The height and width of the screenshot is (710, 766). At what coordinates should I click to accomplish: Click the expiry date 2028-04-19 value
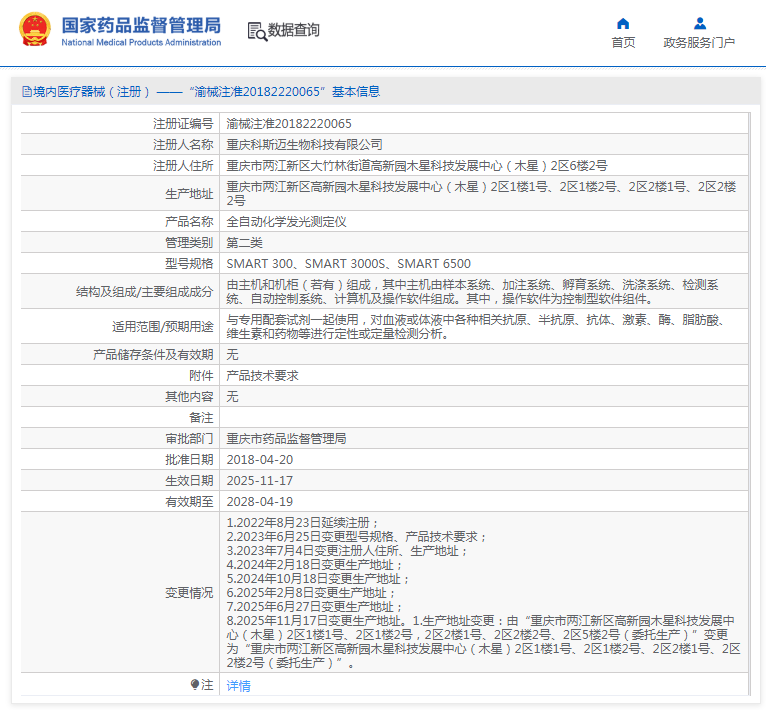tap(260, 501)
